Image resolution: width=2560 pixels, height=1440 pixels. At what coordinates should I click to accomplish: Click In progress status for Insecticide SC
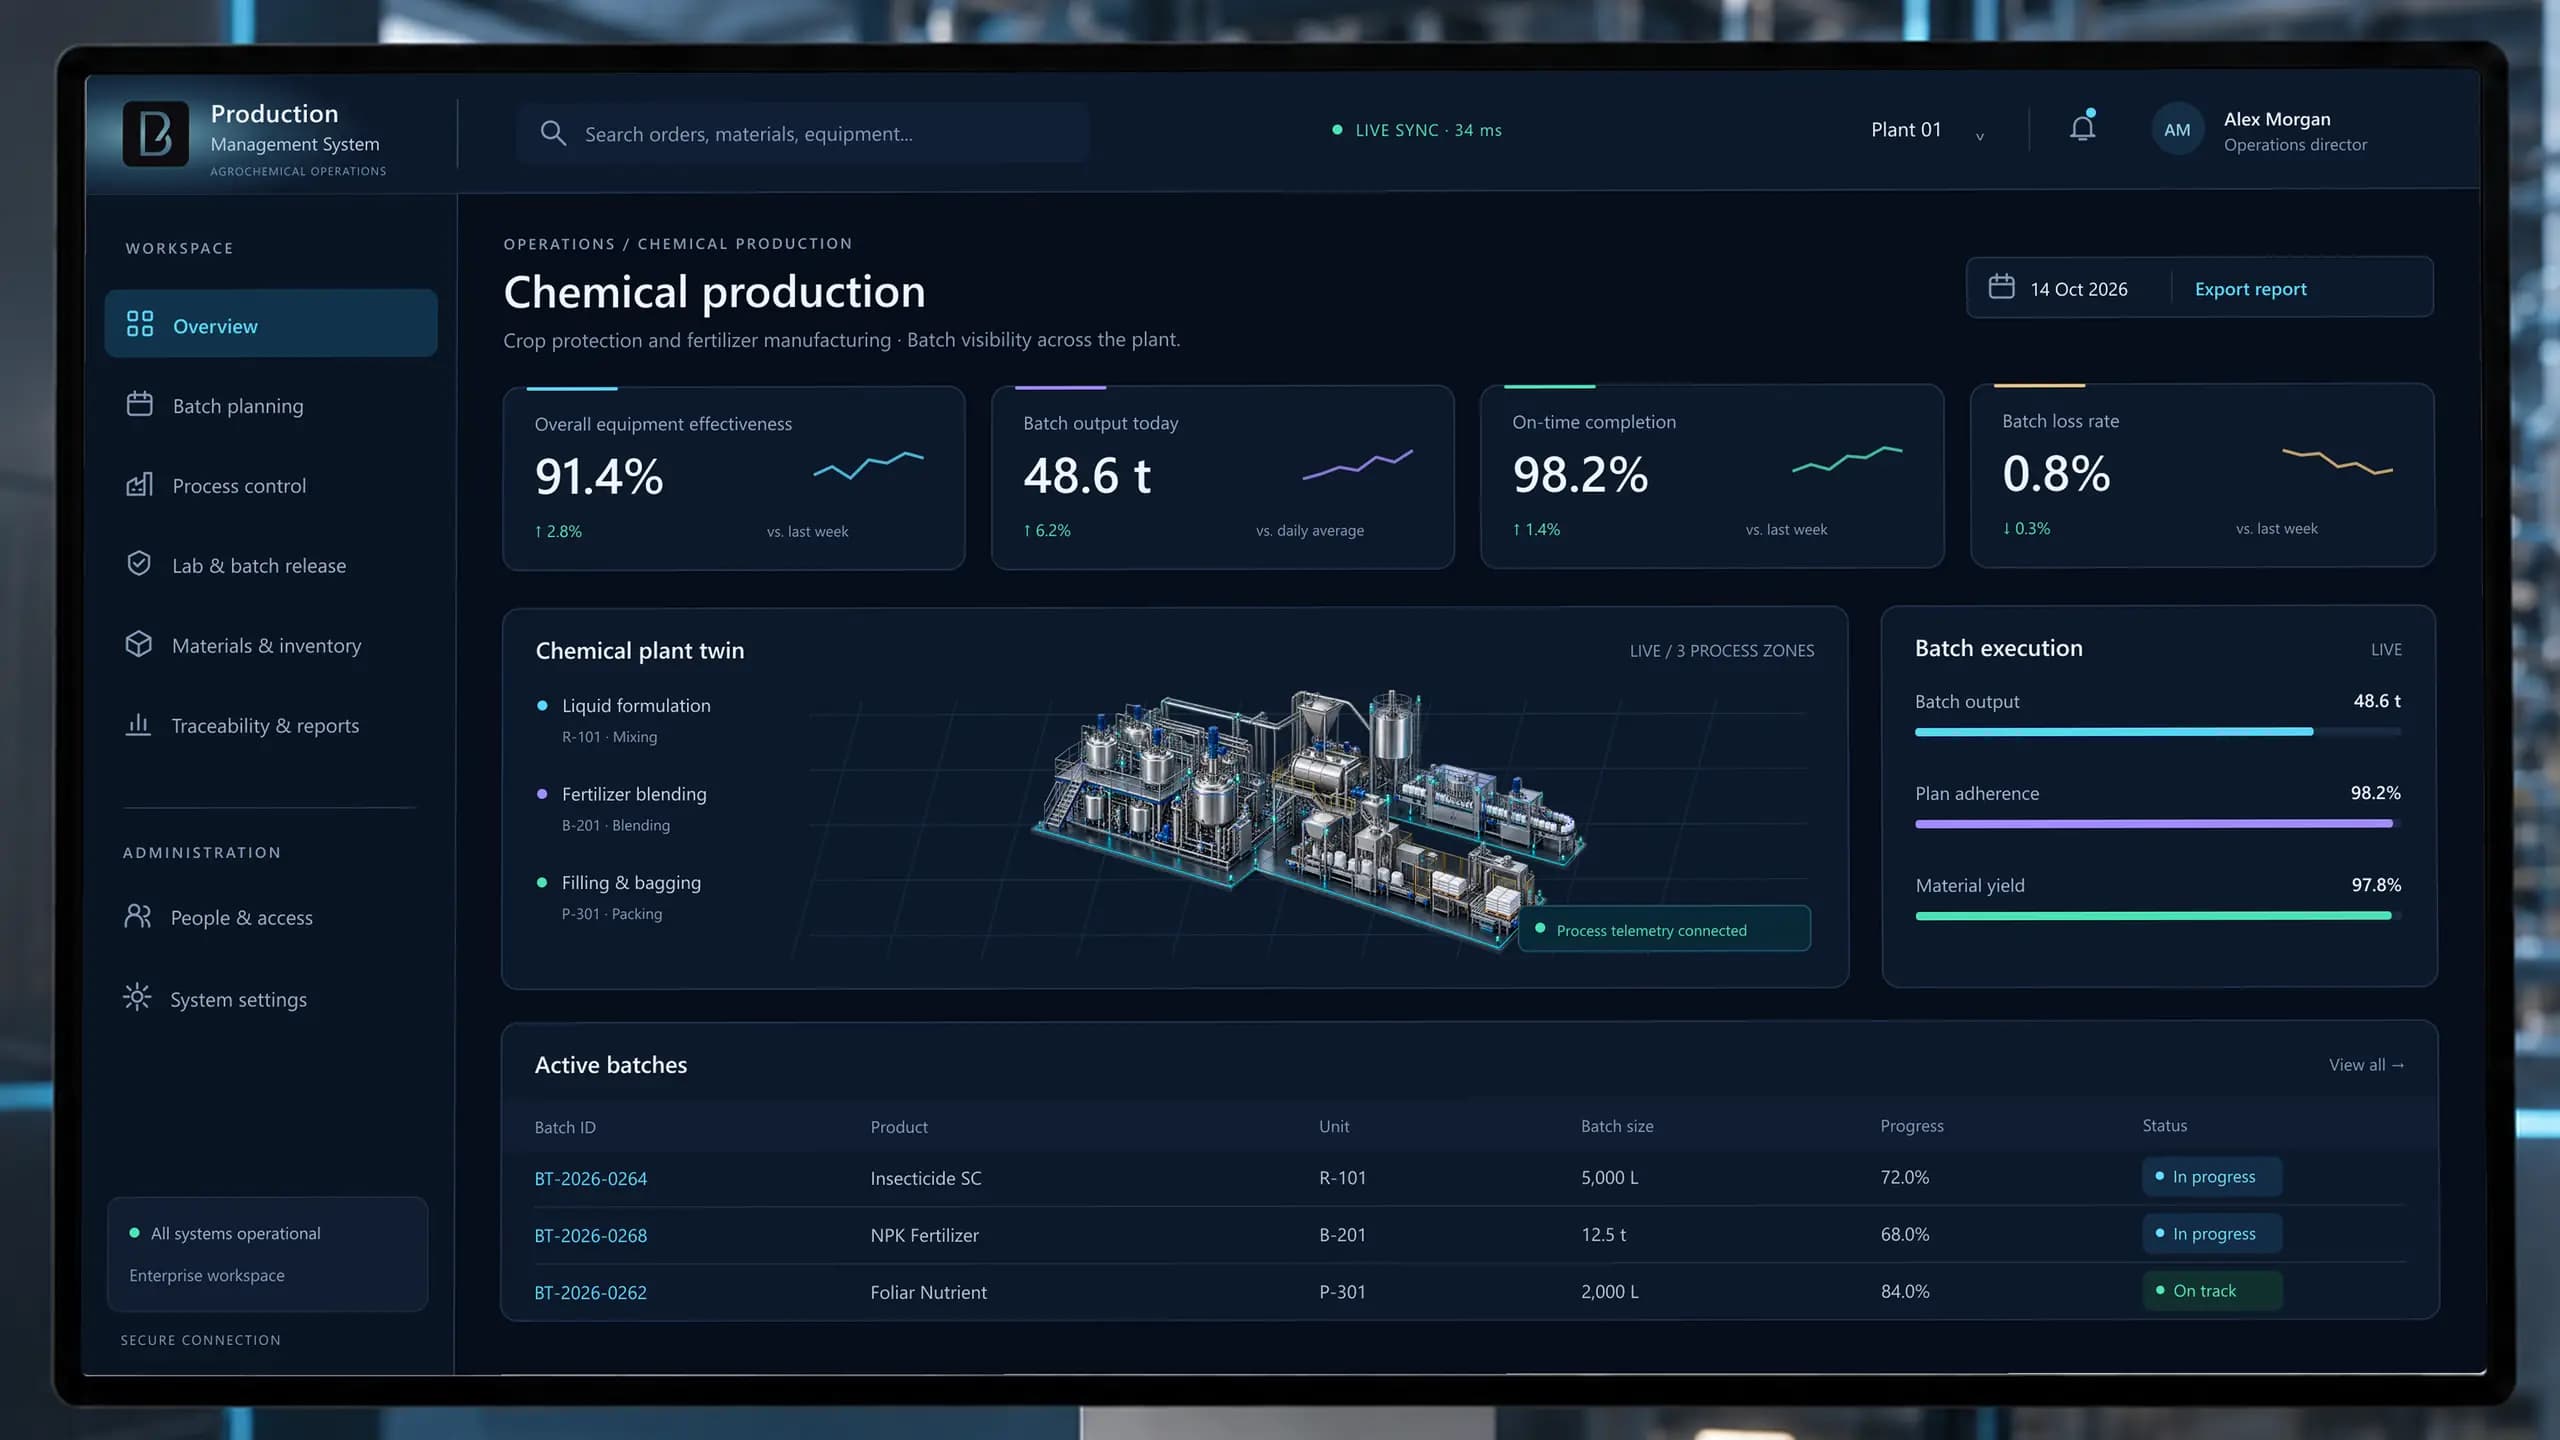click(2212, 1177)
